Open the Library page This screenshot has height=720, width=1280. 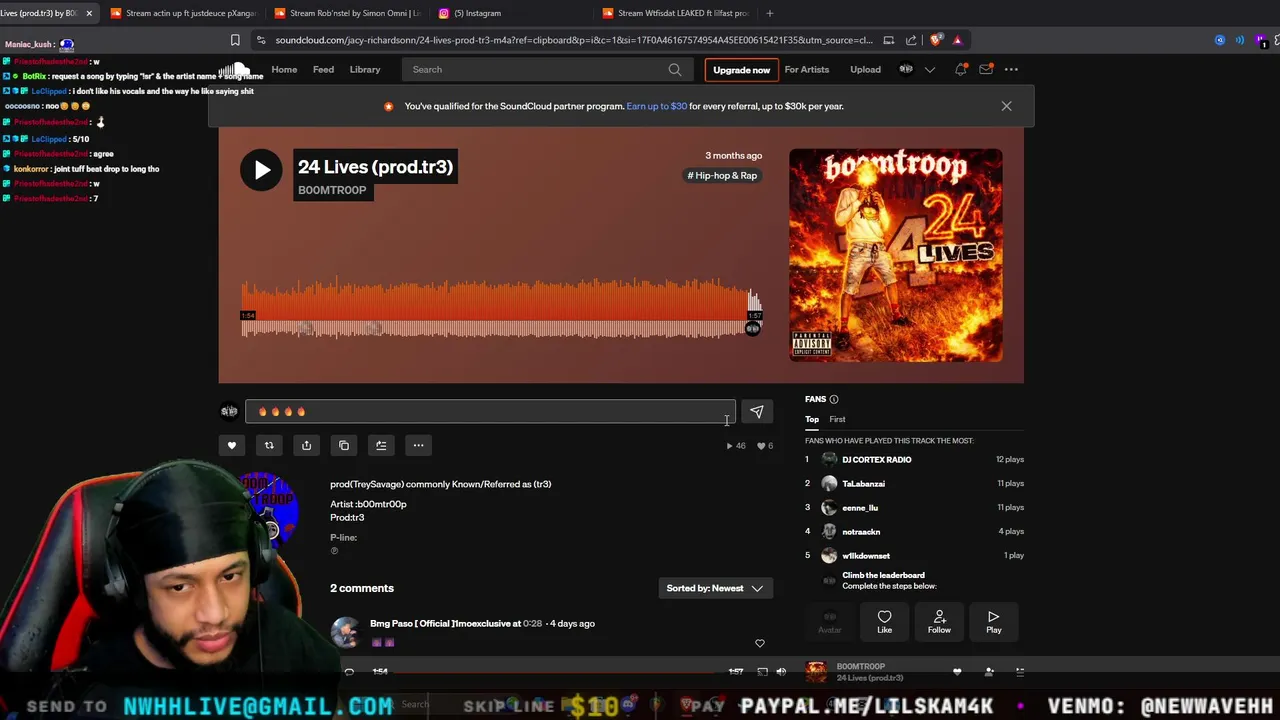pyautogui.click(x=365, y=69)
